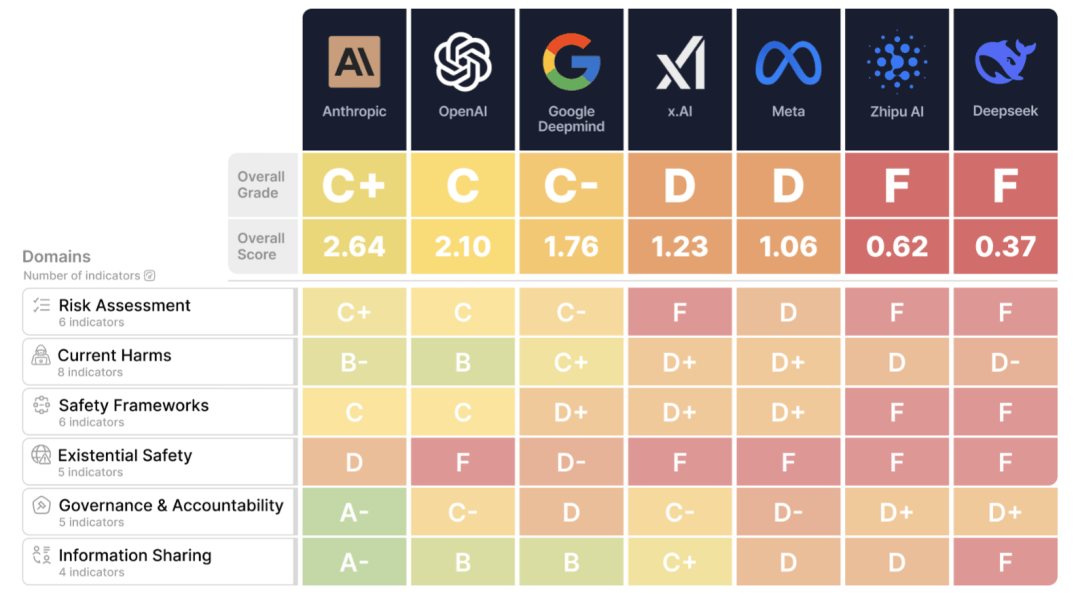
Task: Click the Meta infinity logo
Action: coord(788,63)
